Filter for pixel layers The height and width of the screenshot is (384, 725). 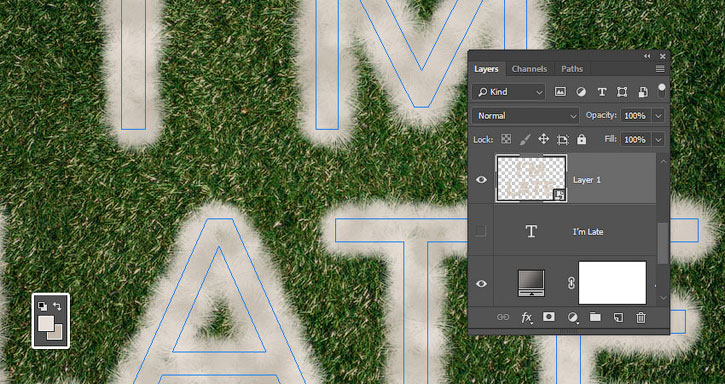[560, 92]
